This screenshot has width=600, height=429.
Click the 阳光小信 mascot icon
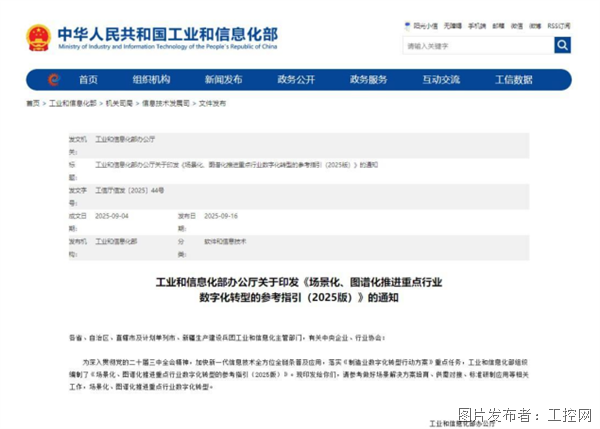click(x=407, y=26)
